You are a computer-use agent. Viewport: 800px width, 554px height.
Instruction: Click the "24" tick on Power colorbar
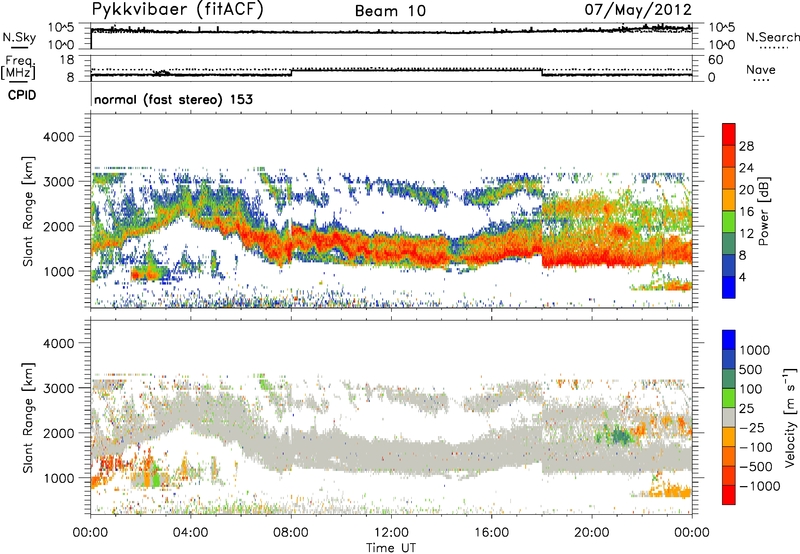[x=746, y=168]
